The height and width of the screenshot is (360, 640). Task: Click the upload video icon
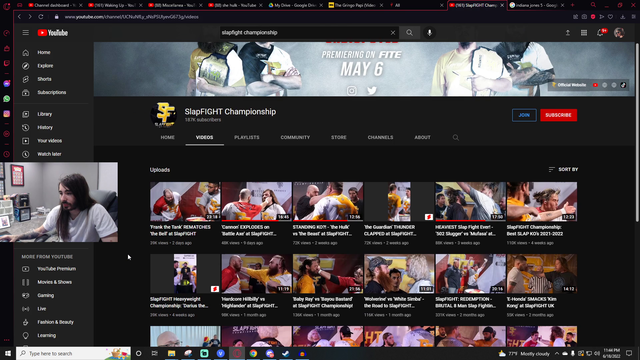pyautogui.click(x=568, y=33)
